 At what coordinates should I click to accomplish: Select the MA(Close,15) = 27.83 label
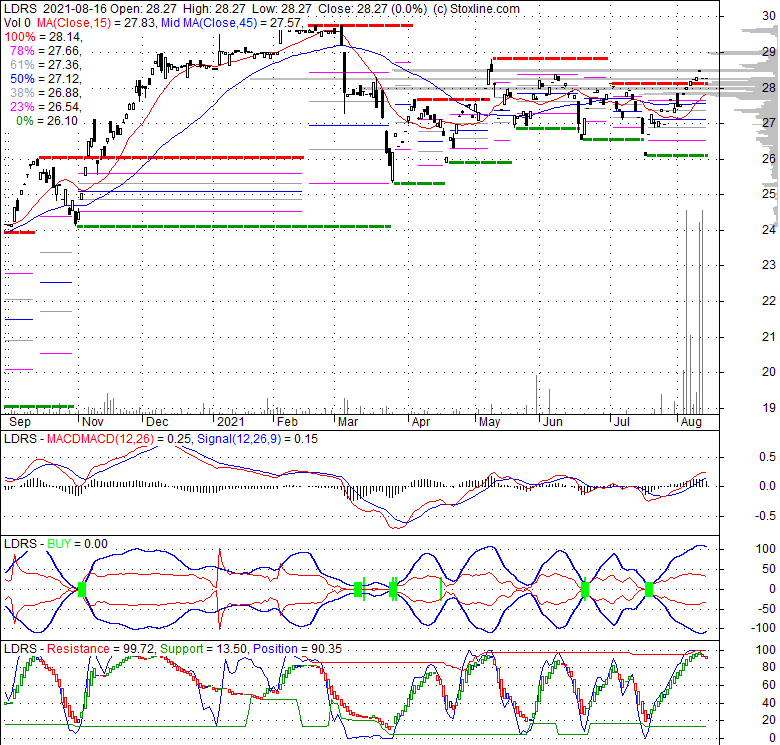pos(96,23)
